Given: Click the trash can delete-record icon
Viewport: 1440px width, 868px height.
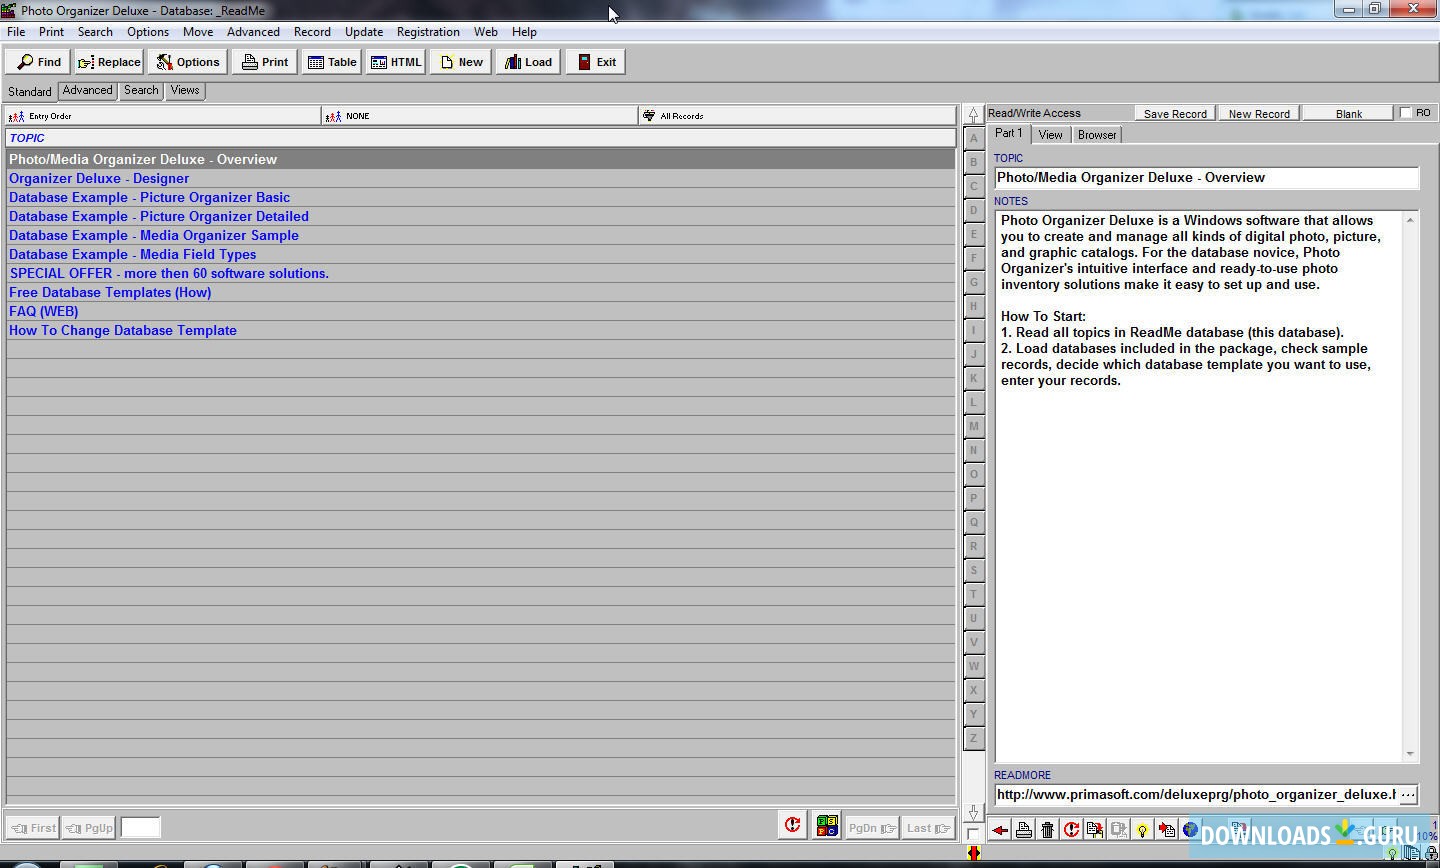Looking at the screenshot, I should point(1047,830).
